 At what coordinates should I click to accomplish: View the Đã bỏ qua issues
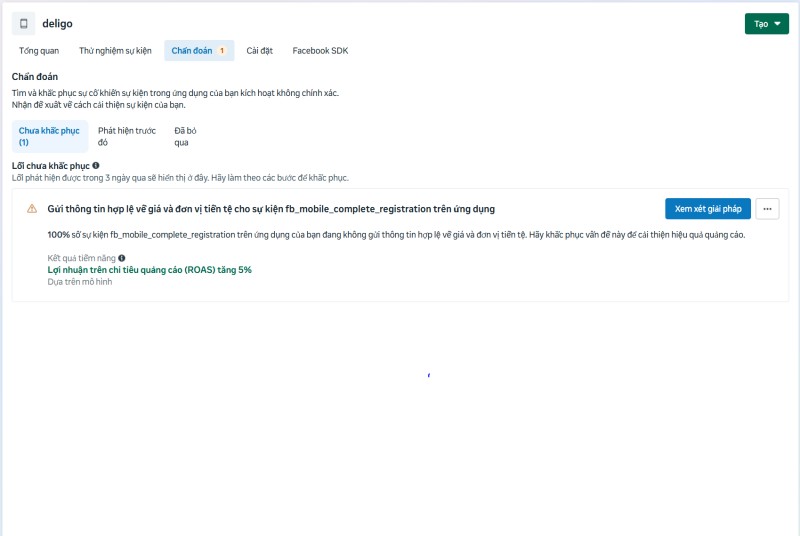click(185, 136)
